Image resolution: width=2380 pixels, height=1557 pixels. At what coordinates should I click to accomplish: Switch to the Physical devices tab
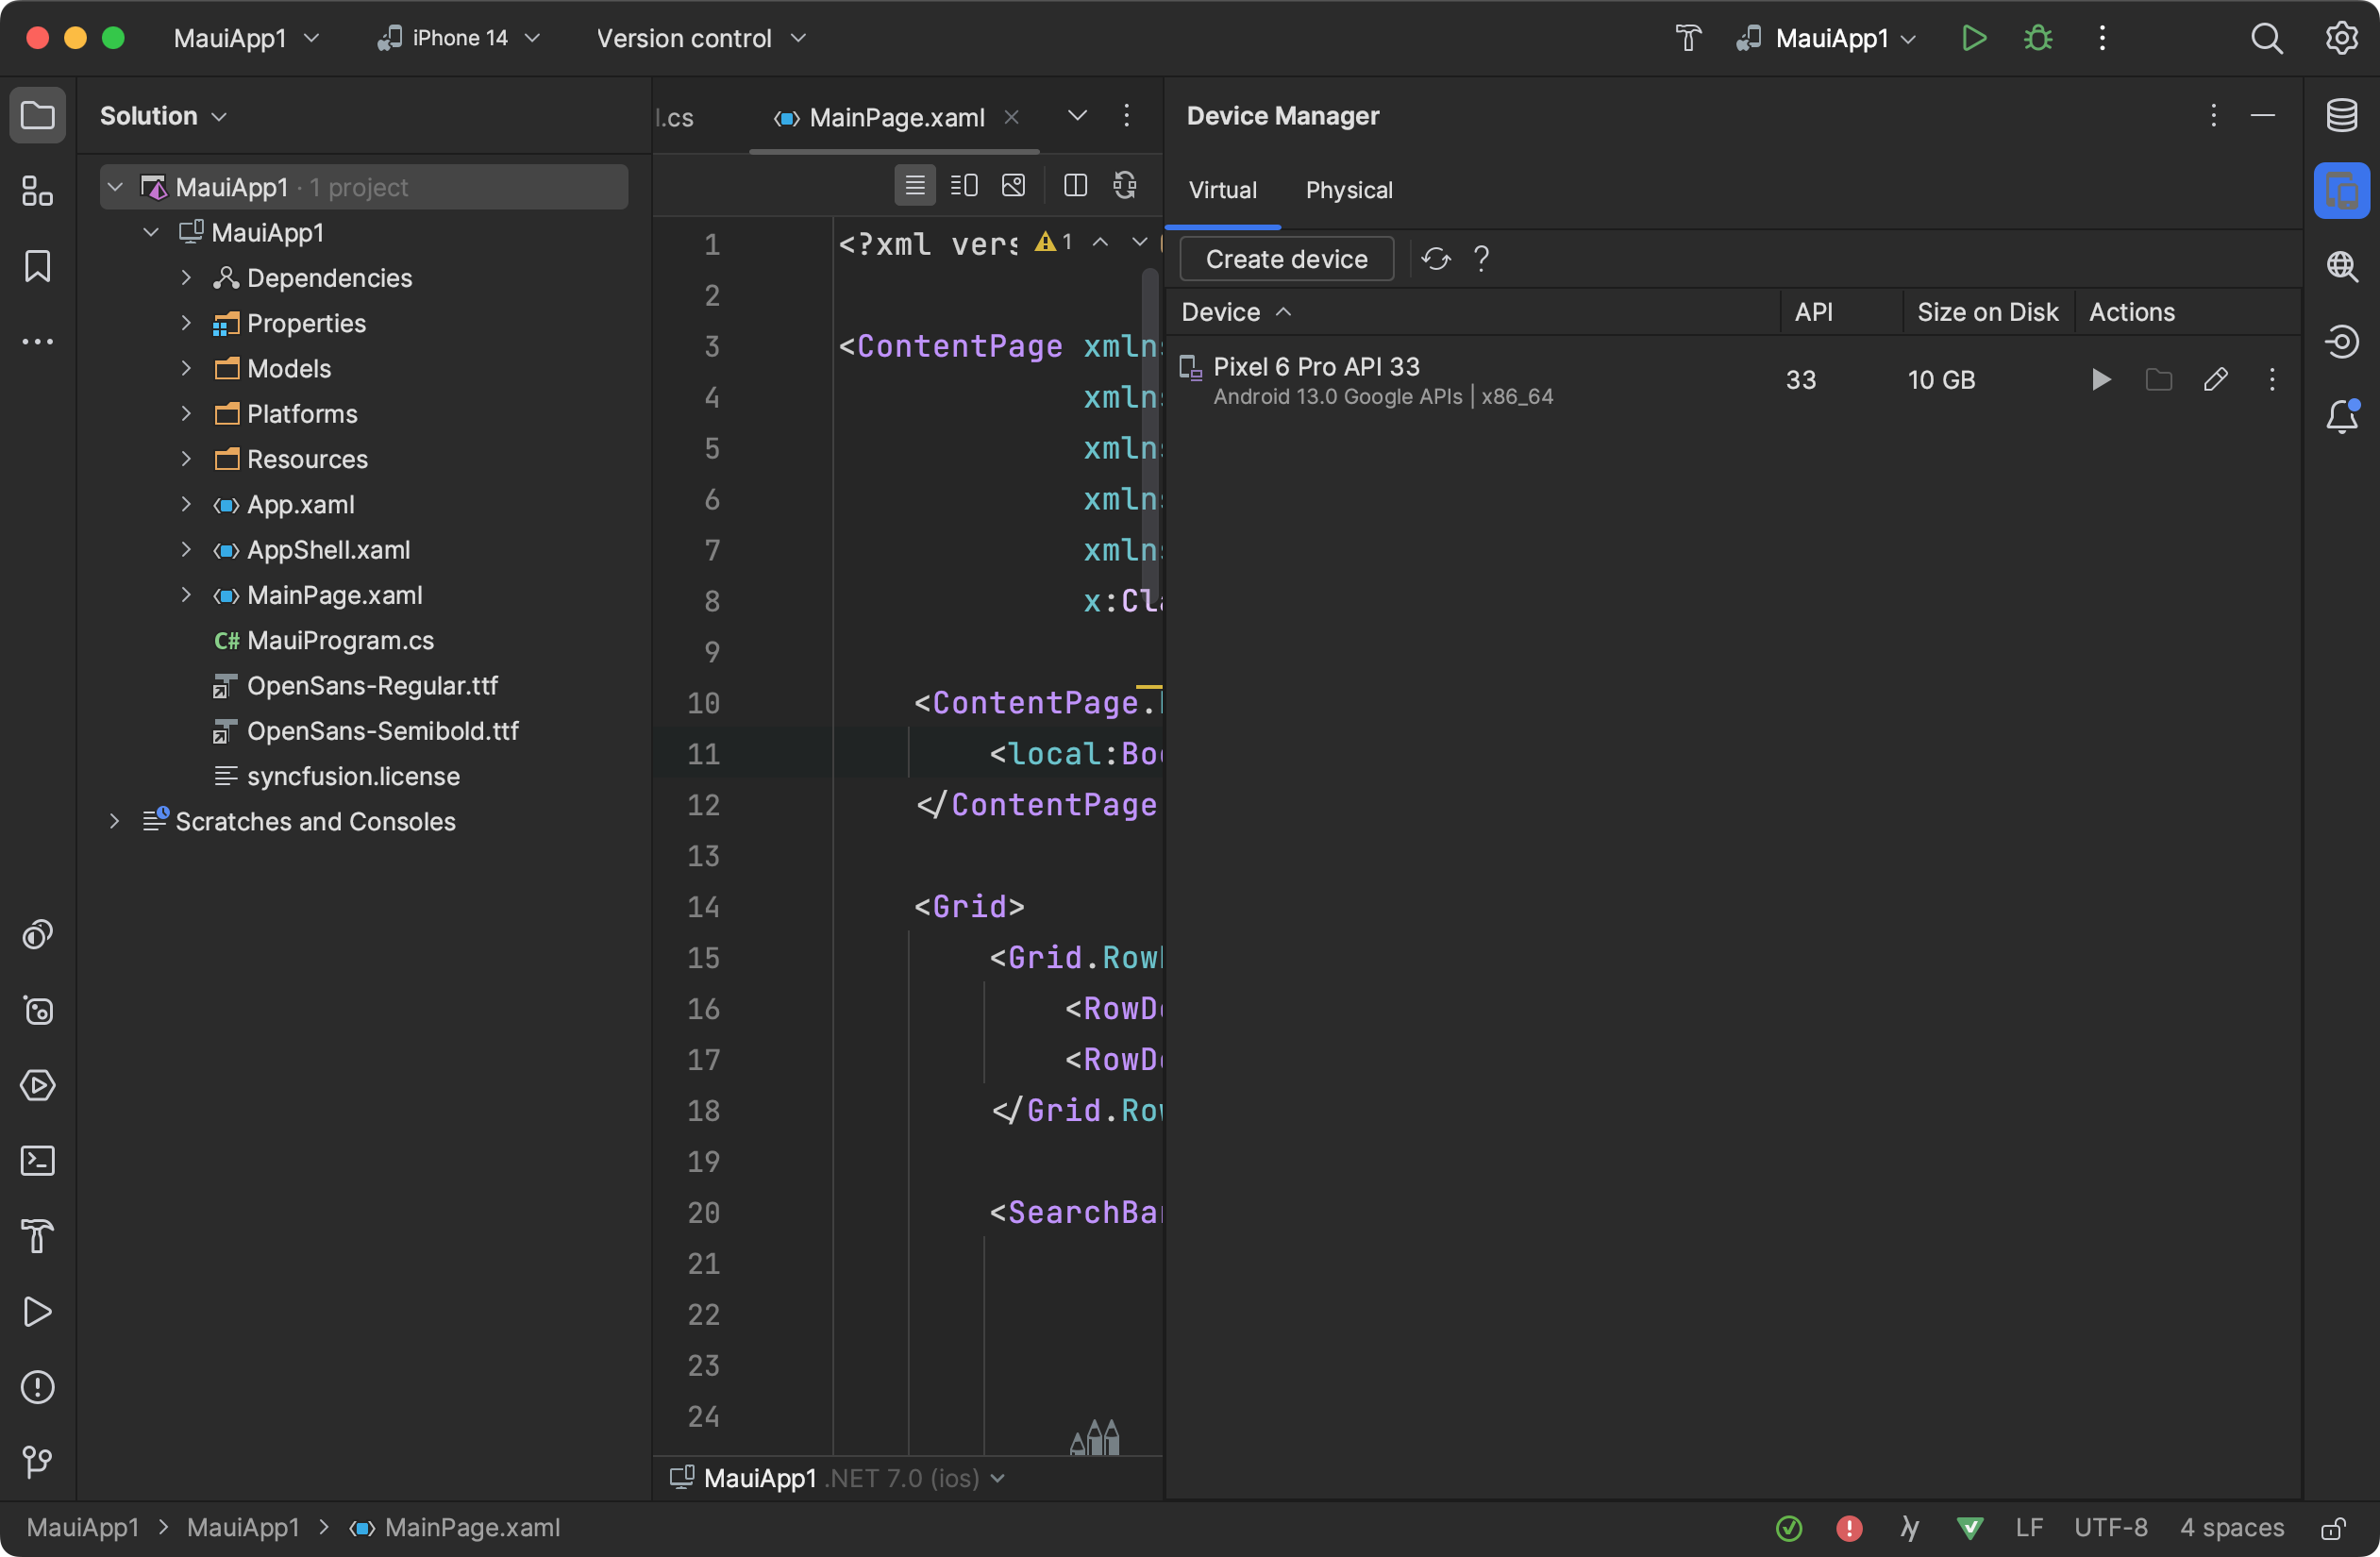coord(1349,190)
